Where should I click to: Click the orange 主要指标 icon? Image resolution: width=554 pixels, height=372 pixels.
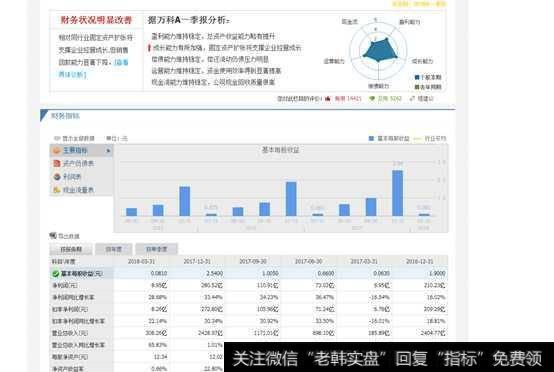pos(57,150)
